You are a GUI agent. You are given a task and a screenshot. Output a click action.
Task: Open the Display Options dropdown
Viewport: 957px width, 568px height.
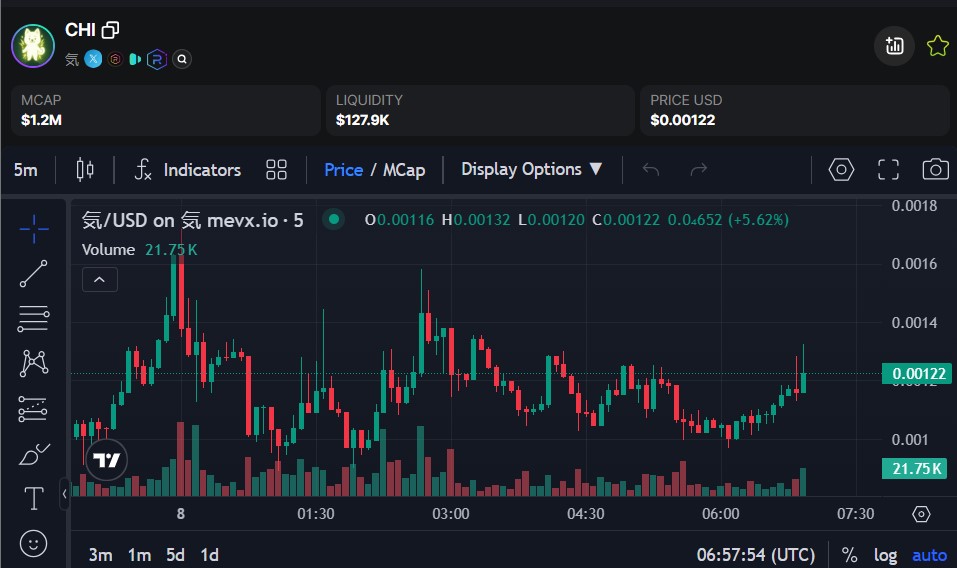click(532, 169)
